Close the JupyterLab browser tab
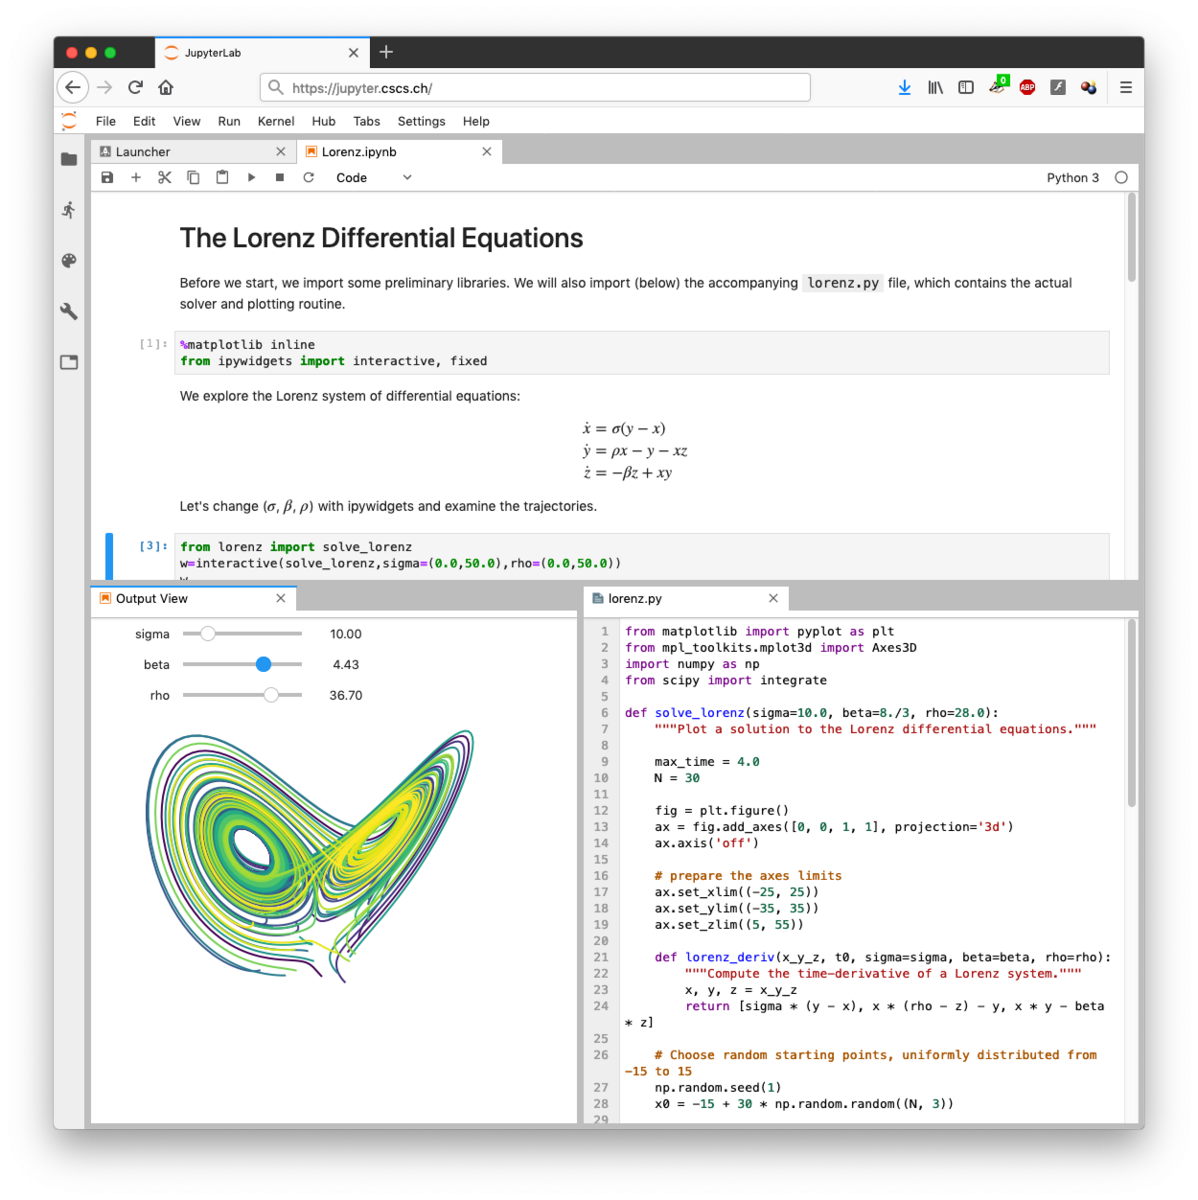This screenshot has width=1198, height=1200. coord(353,53)
